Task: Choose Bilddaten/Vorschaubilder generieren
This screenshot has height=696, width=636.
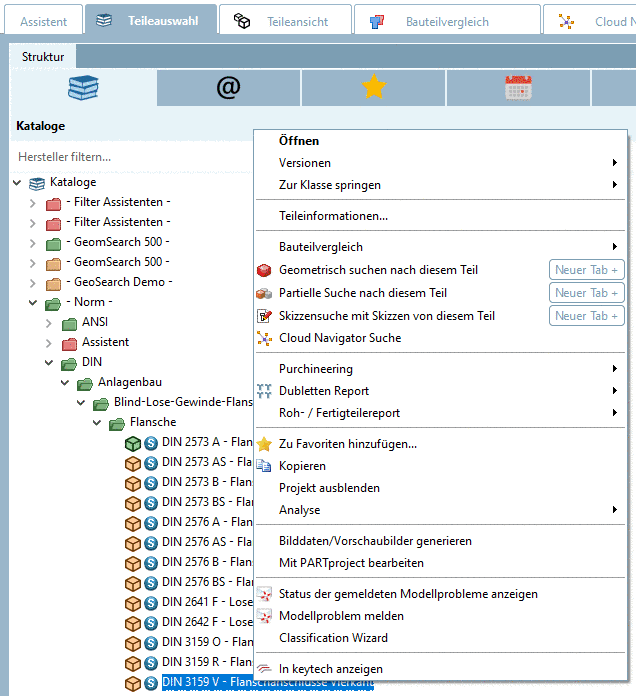Action: pyautogui.click(x=441, y=541)
